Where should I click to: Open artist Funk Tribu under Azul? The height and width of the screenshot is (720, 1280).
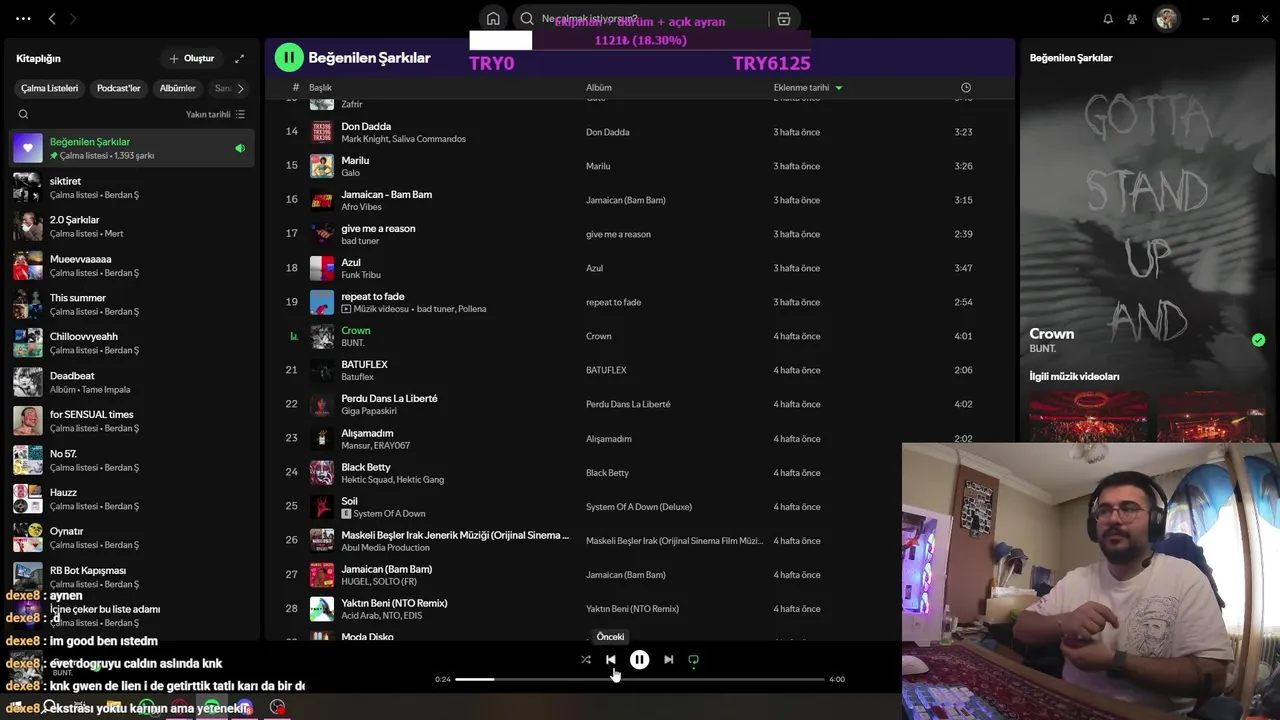point(360,275)
